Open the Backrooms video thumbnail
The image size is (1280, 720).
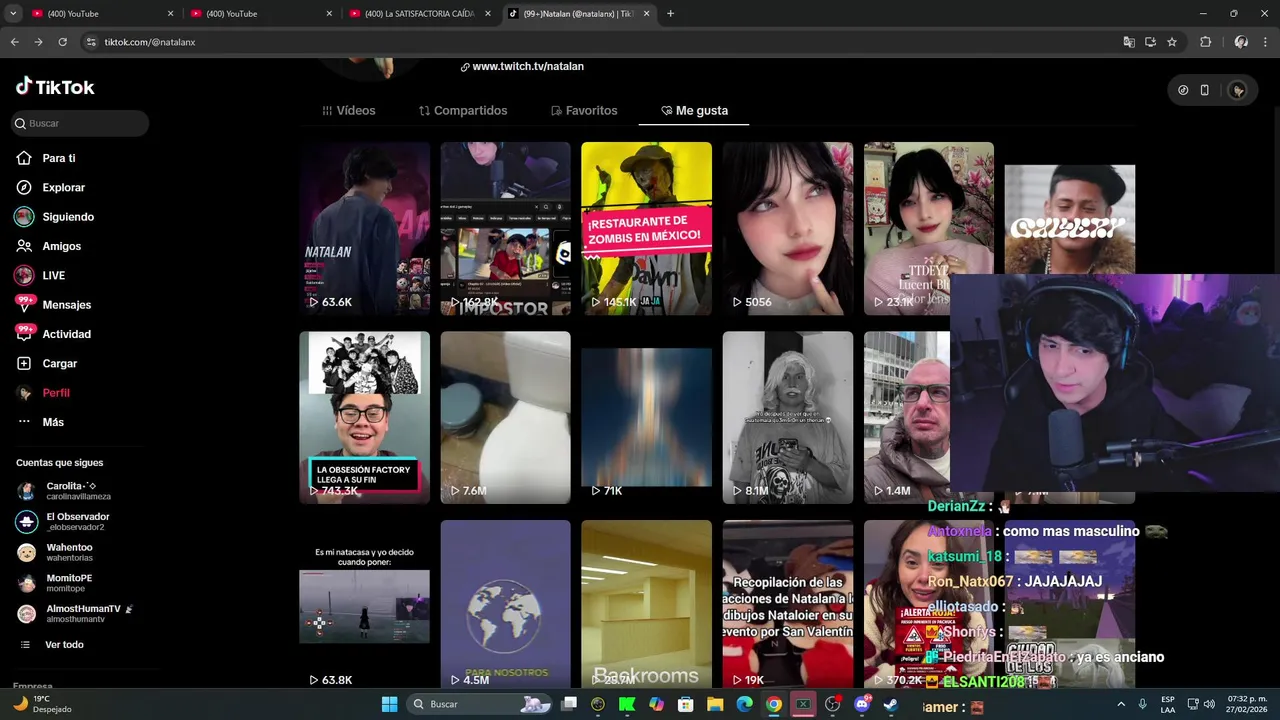click(x=646, y=605)
